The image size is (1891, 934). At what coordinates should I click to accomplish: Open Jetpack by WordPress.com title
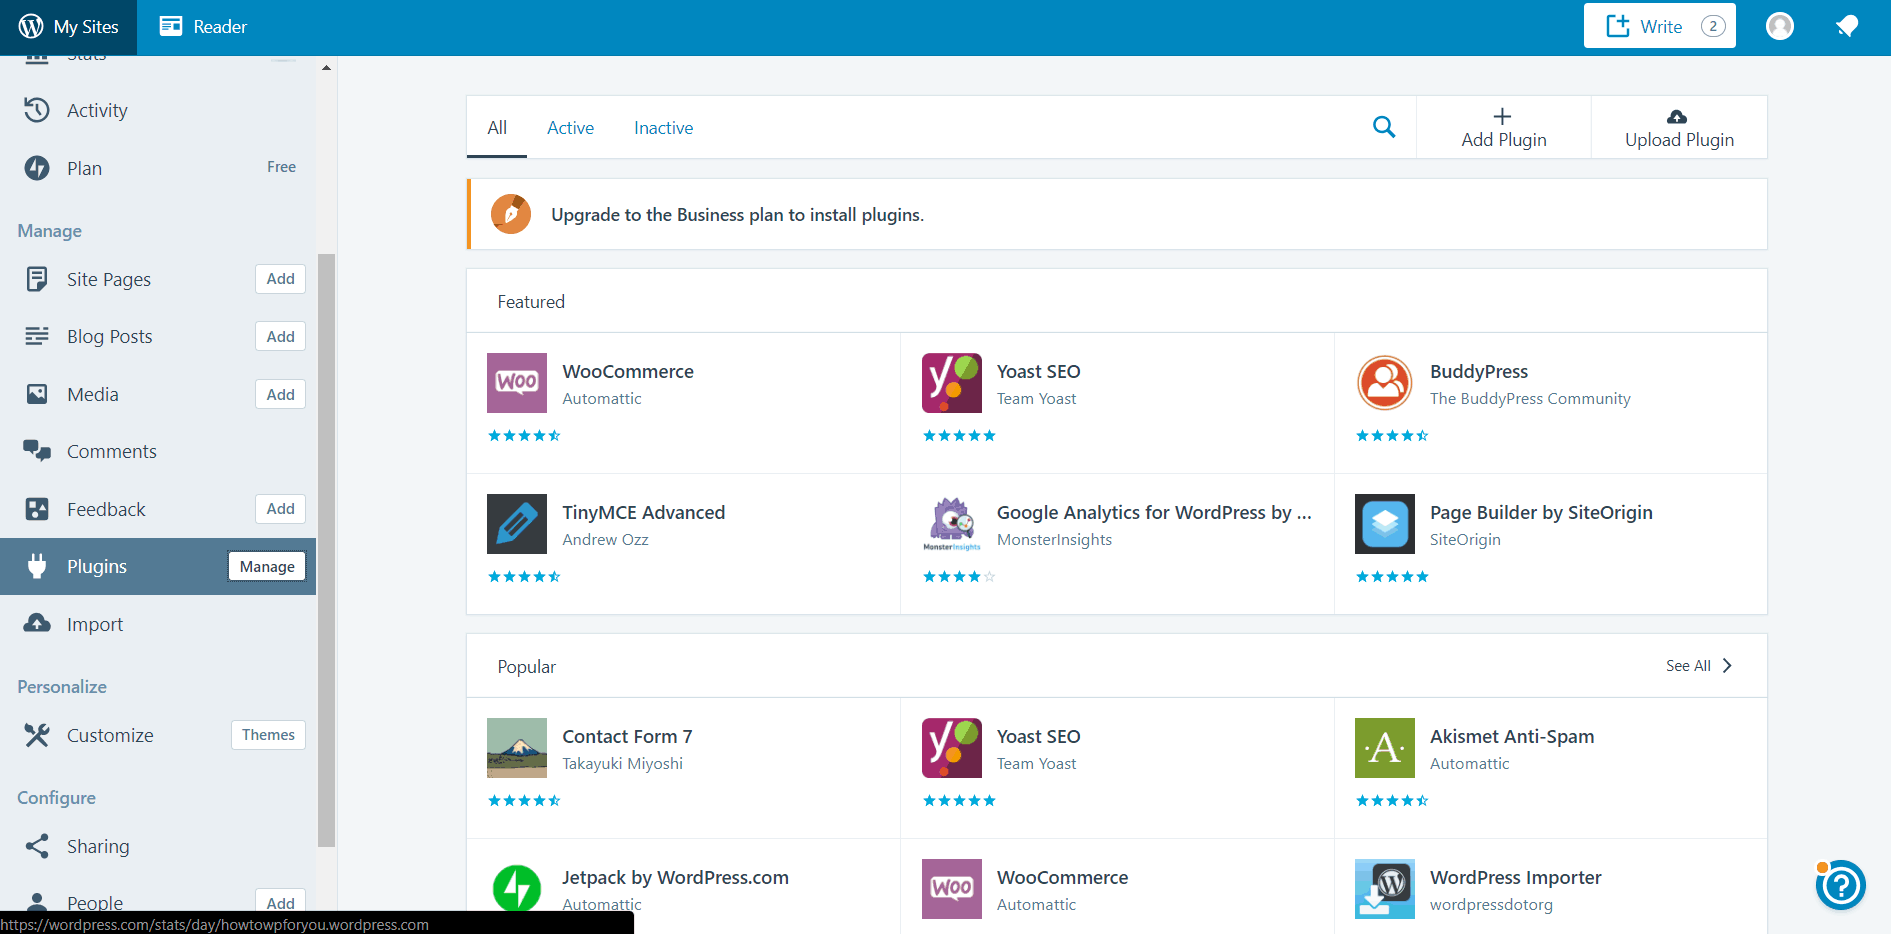pos(675,877)
